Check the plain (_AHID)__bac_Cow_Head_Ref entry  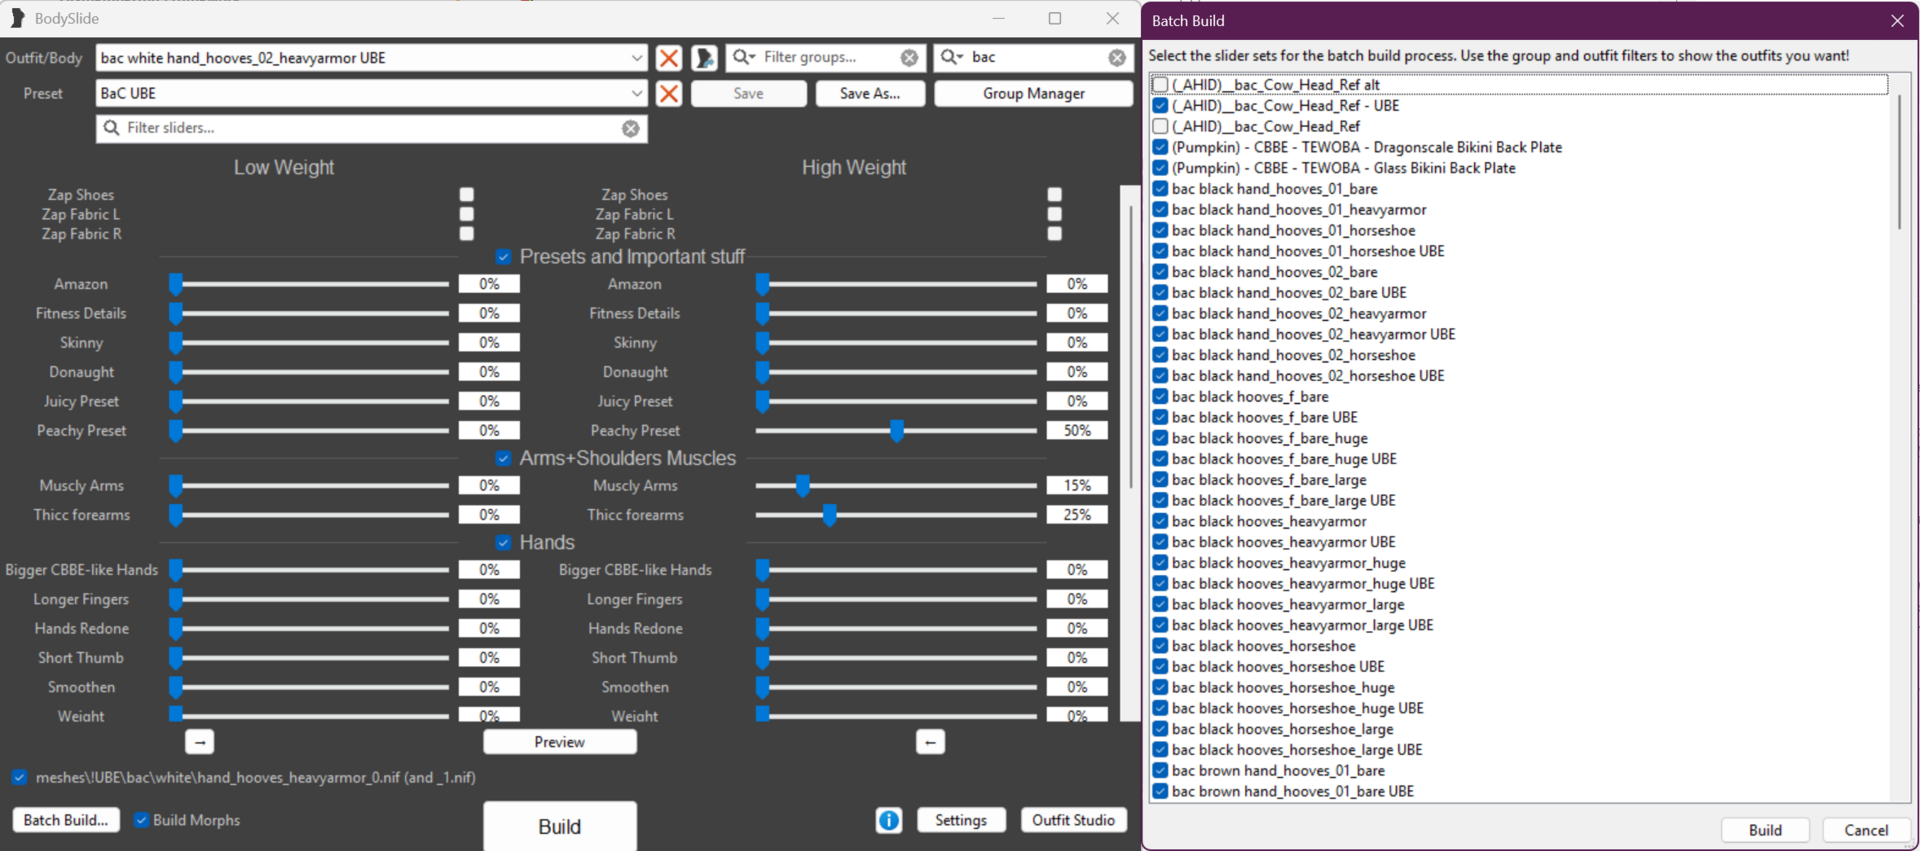[x=1160, y=126]
